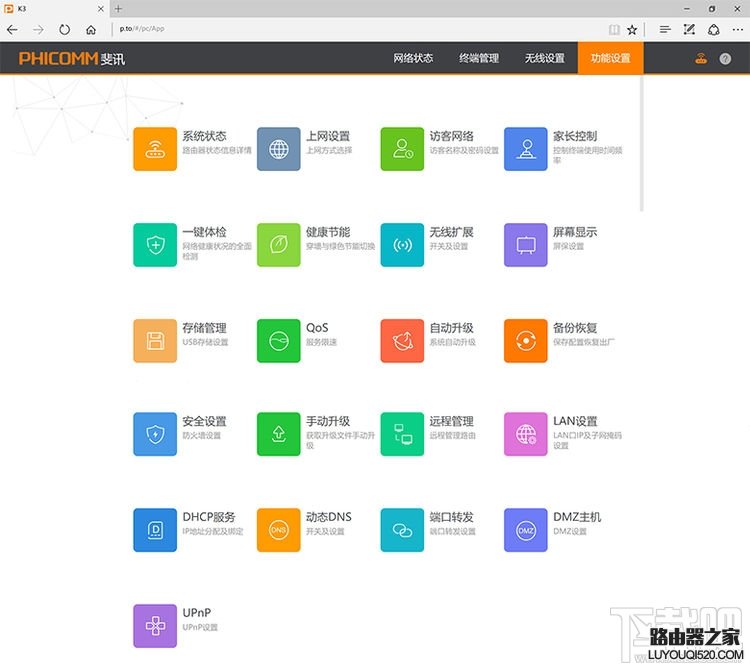Click the DMZ主机 title text
The width and height of the screenshot is (750, 668).
click(x=577, y=517)
